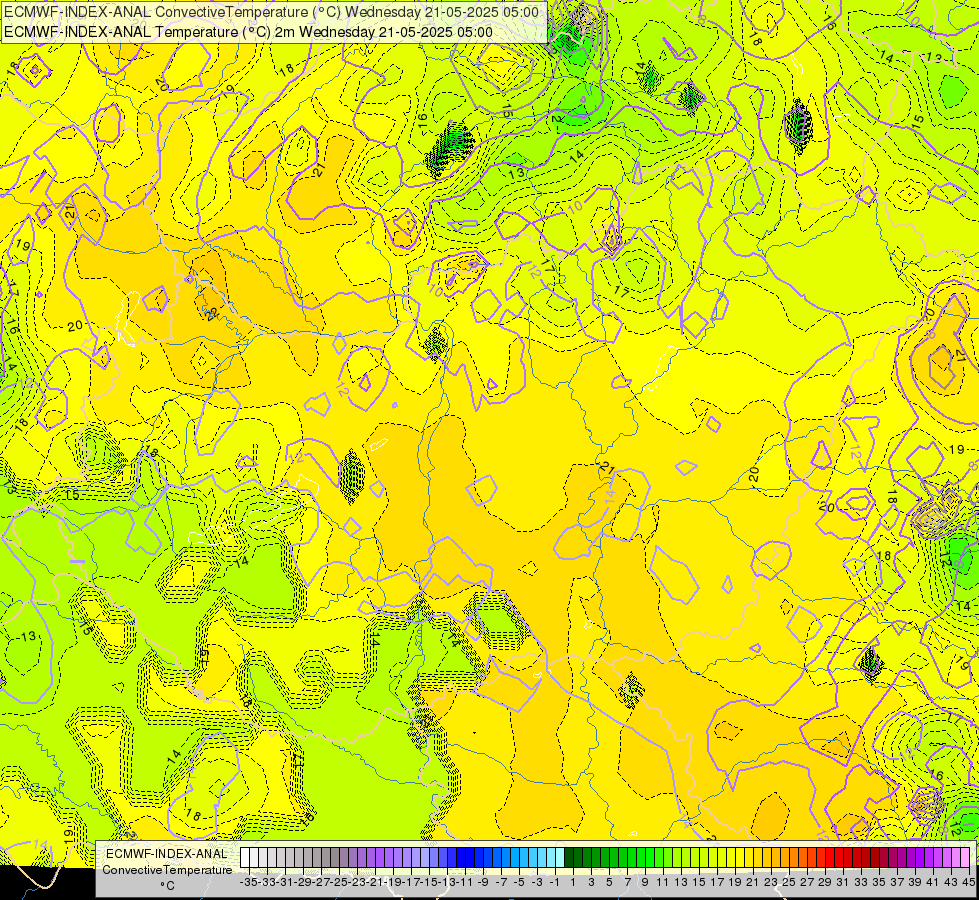
Task: Click legend scale value -23
Action: coord(358,882)
